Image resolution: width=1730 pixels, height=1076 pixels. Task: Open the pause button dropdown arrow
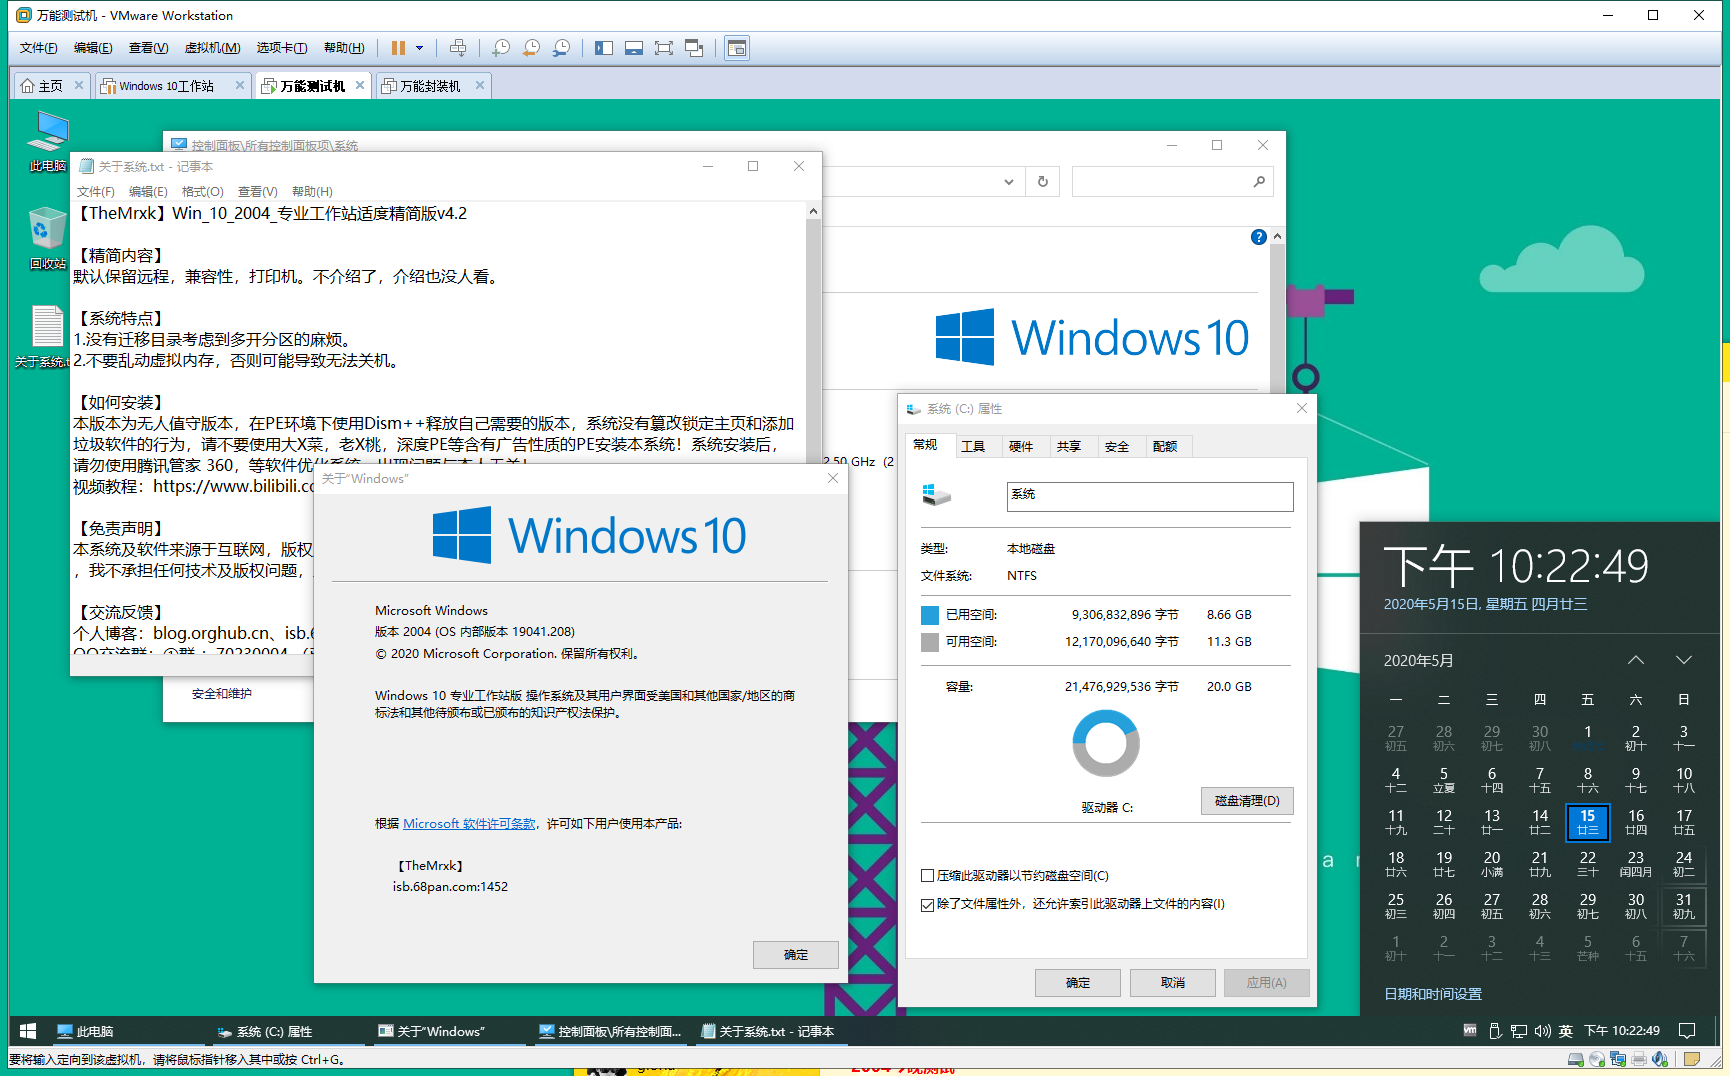coord(420,47)
